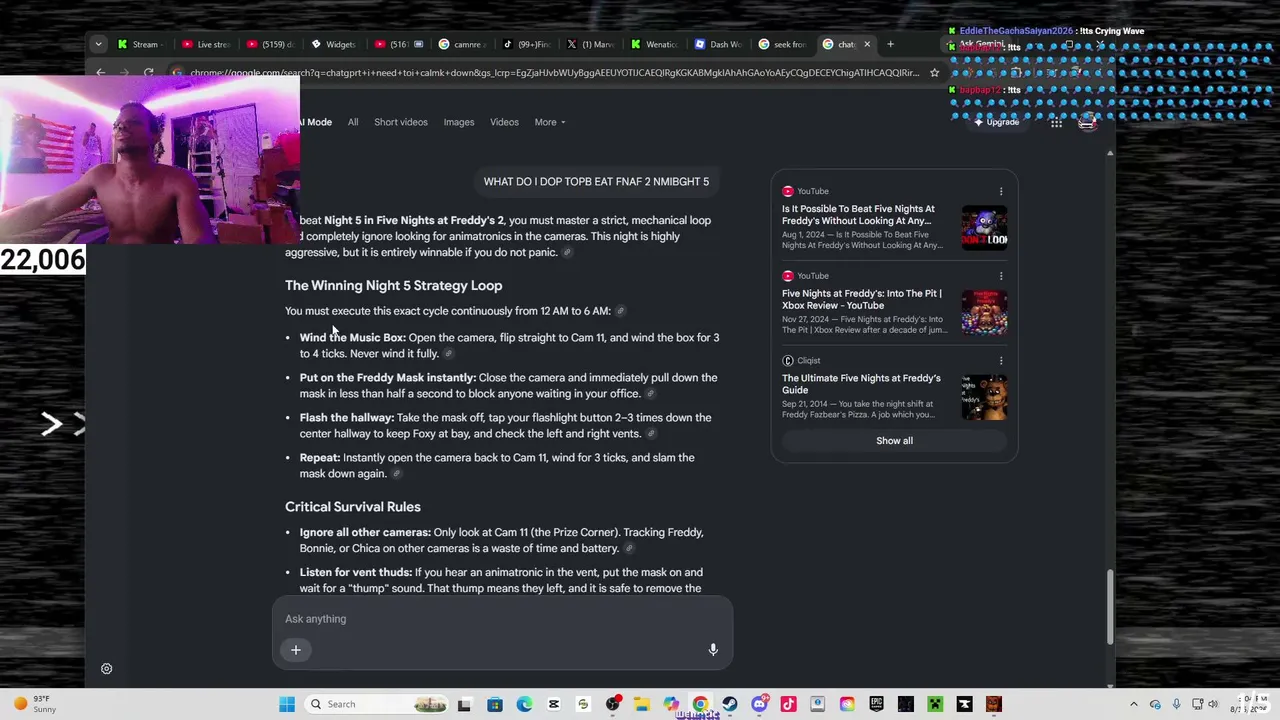The height and width of the screenshot is (720, 1280).
Task: Open Minecraft from the taskbar
Action: [935, 704]
